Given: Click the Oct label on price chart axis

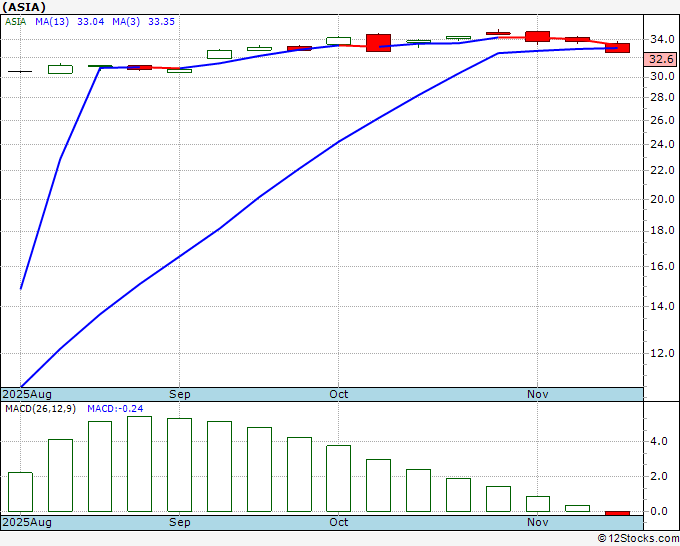Looking at the screenshot, I should (338, 394).
